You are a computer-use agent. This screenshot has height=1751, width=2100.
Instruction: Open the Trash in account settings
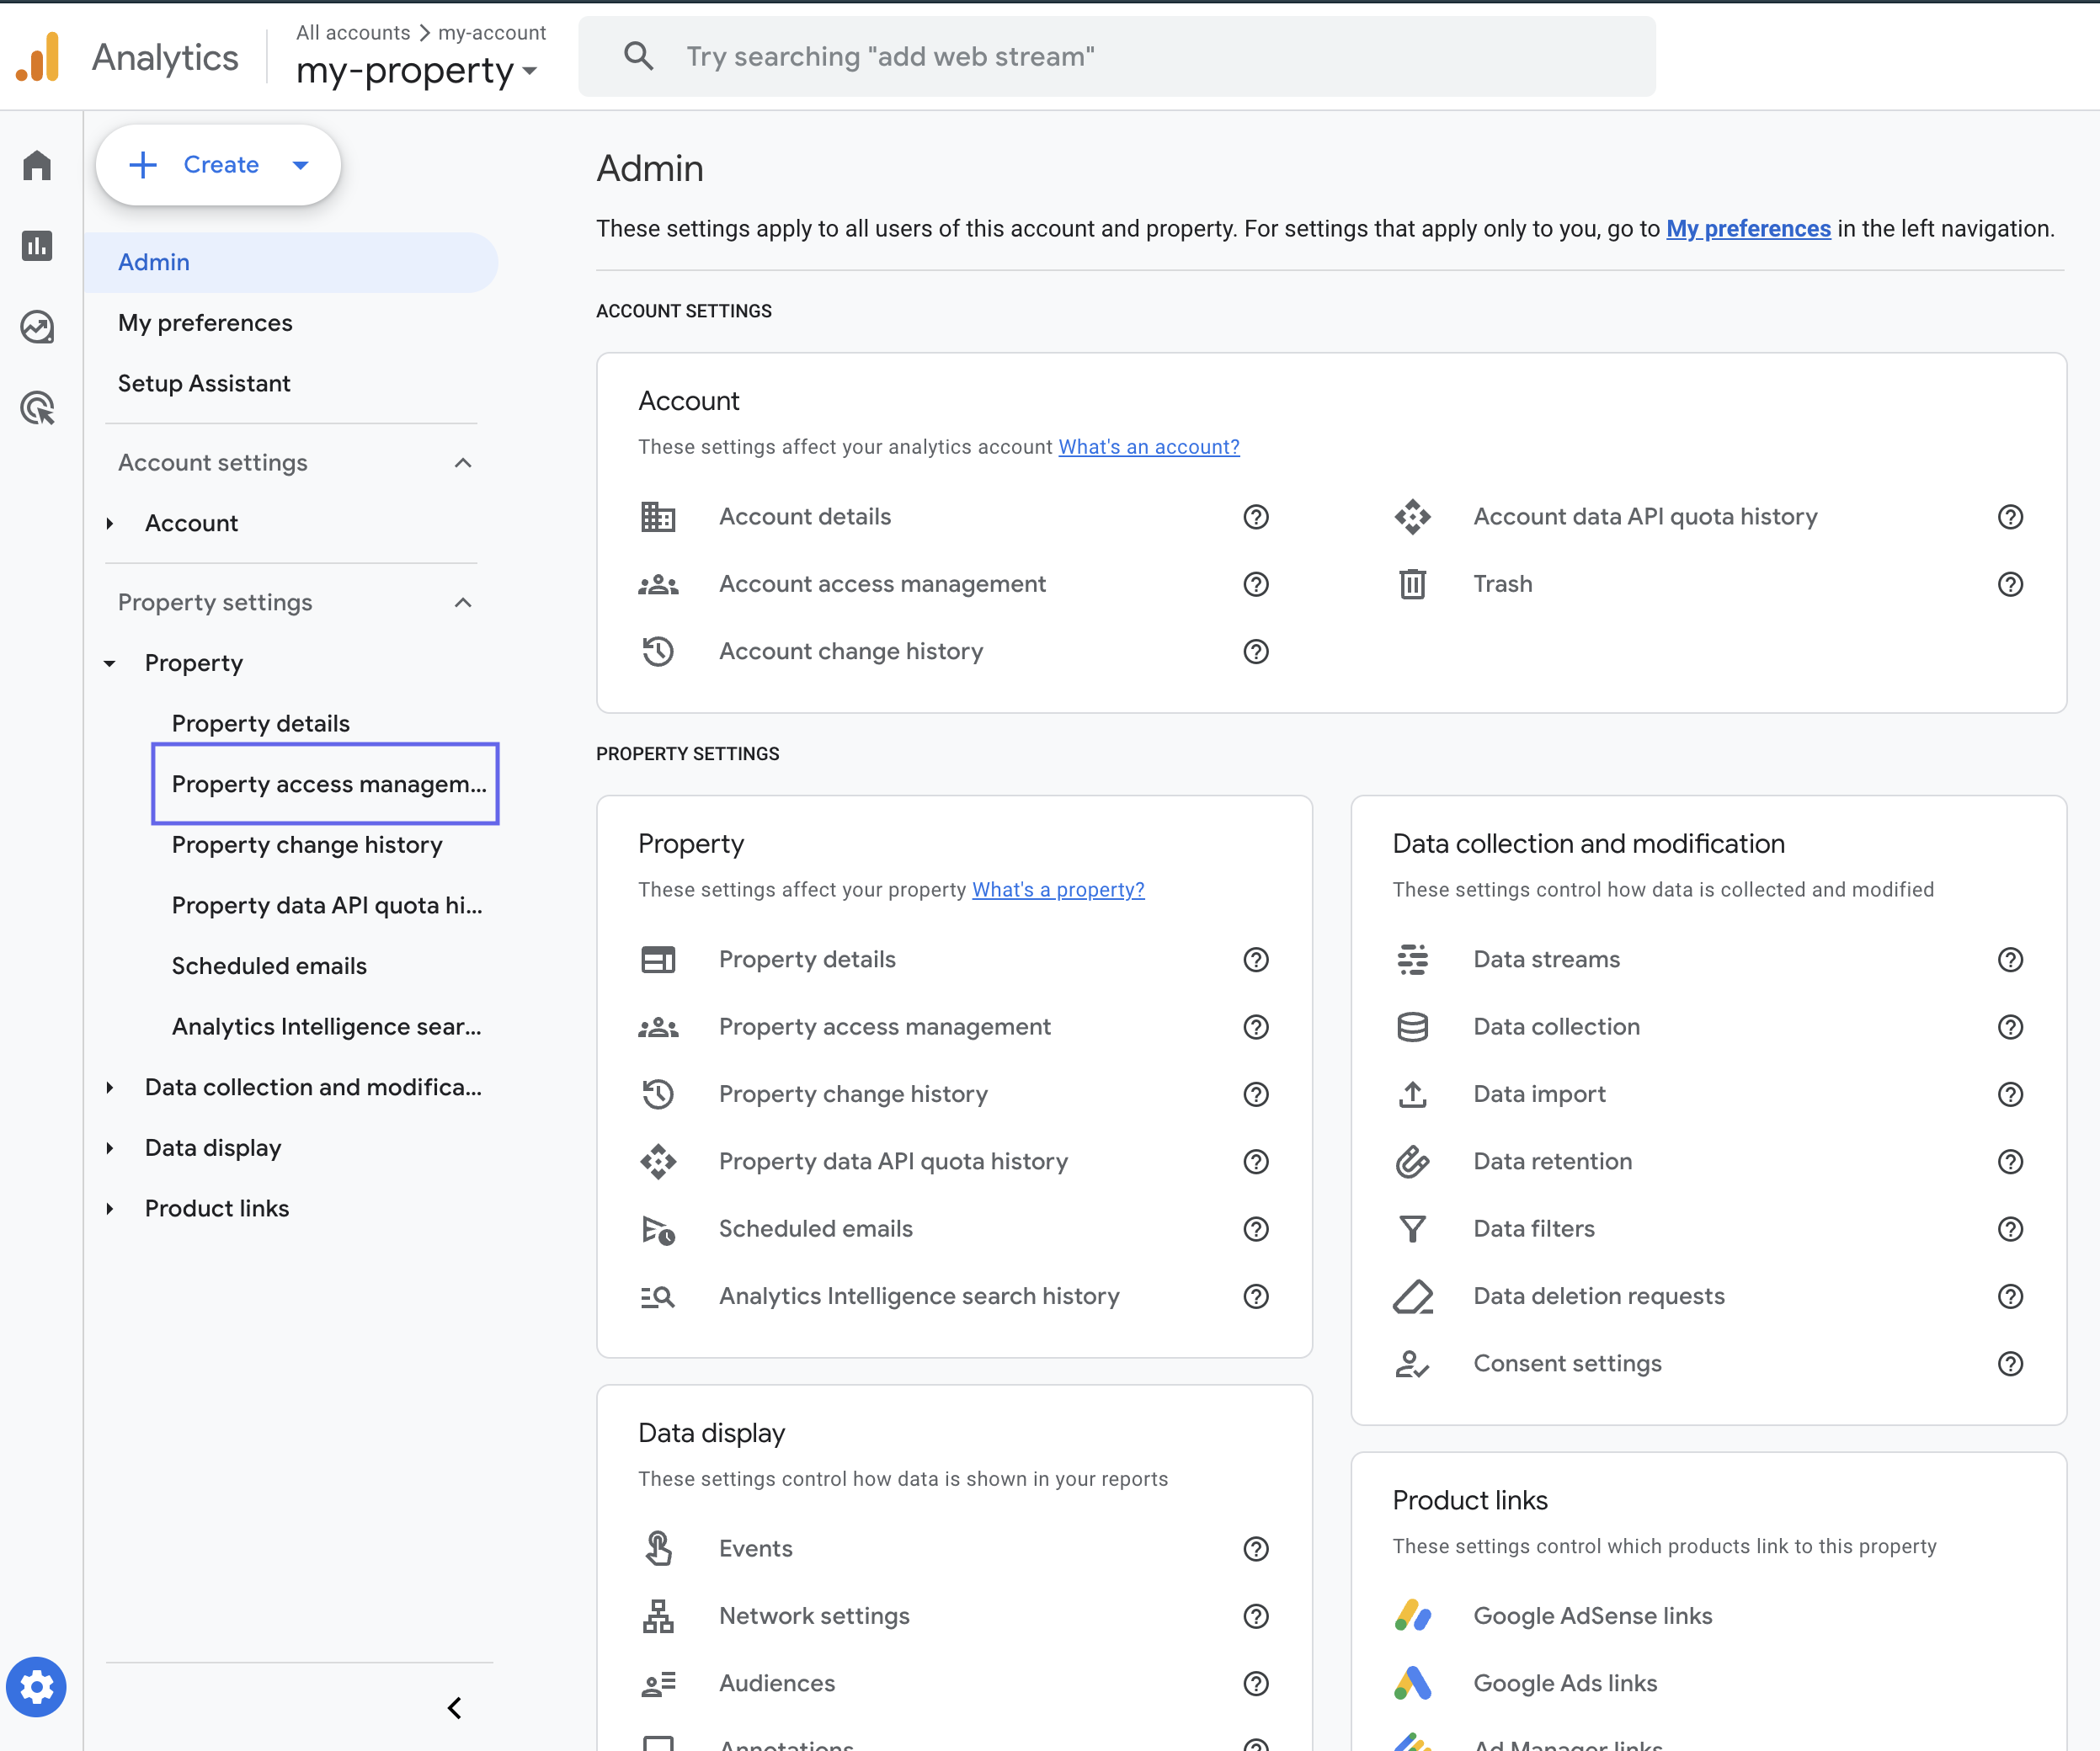[x=1501, y=583]
